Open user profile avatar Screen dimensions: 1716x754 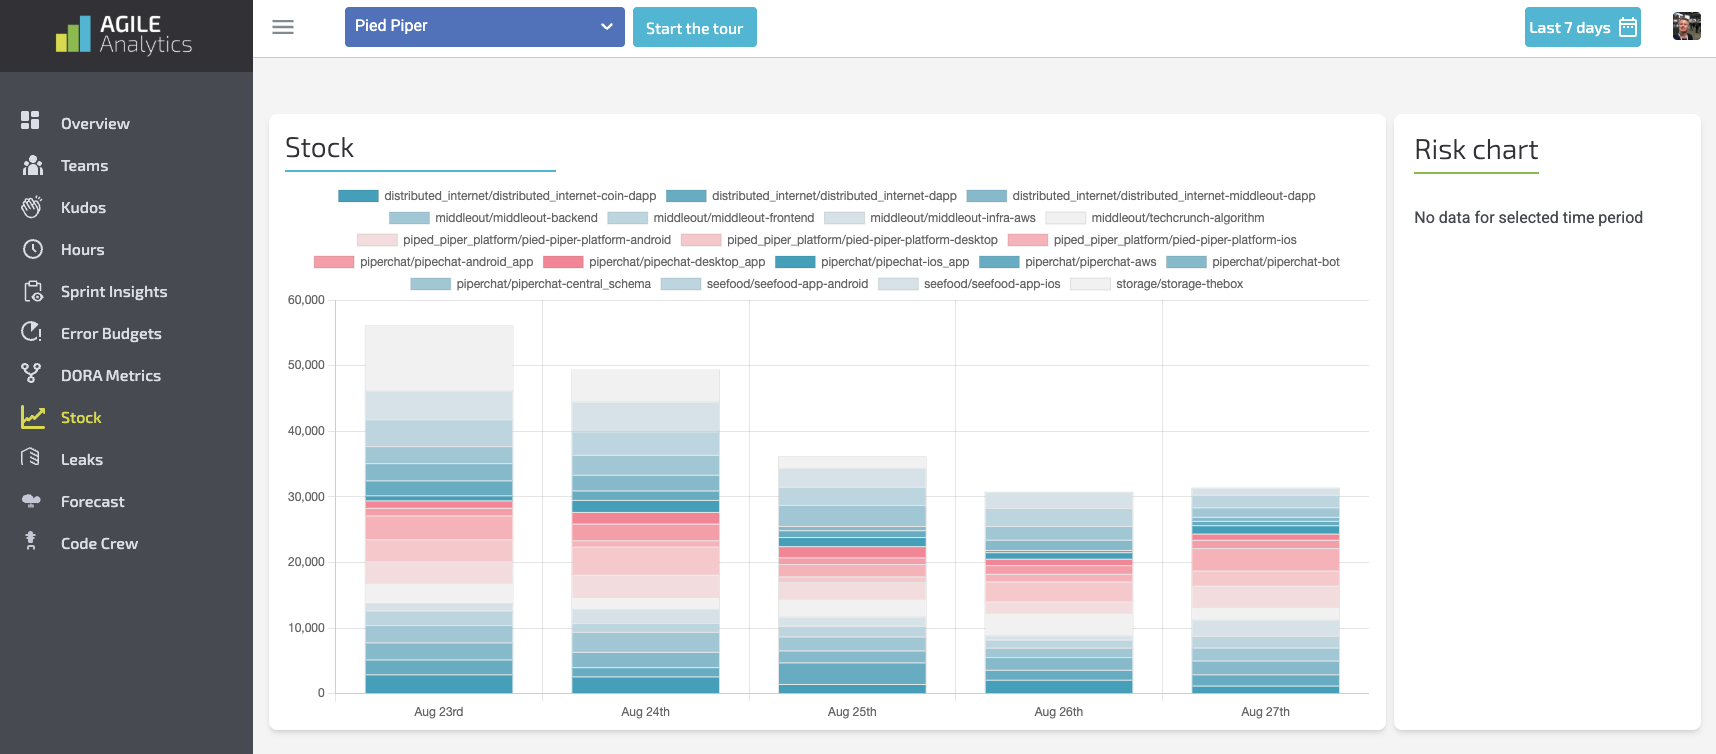coord(1686,27)
